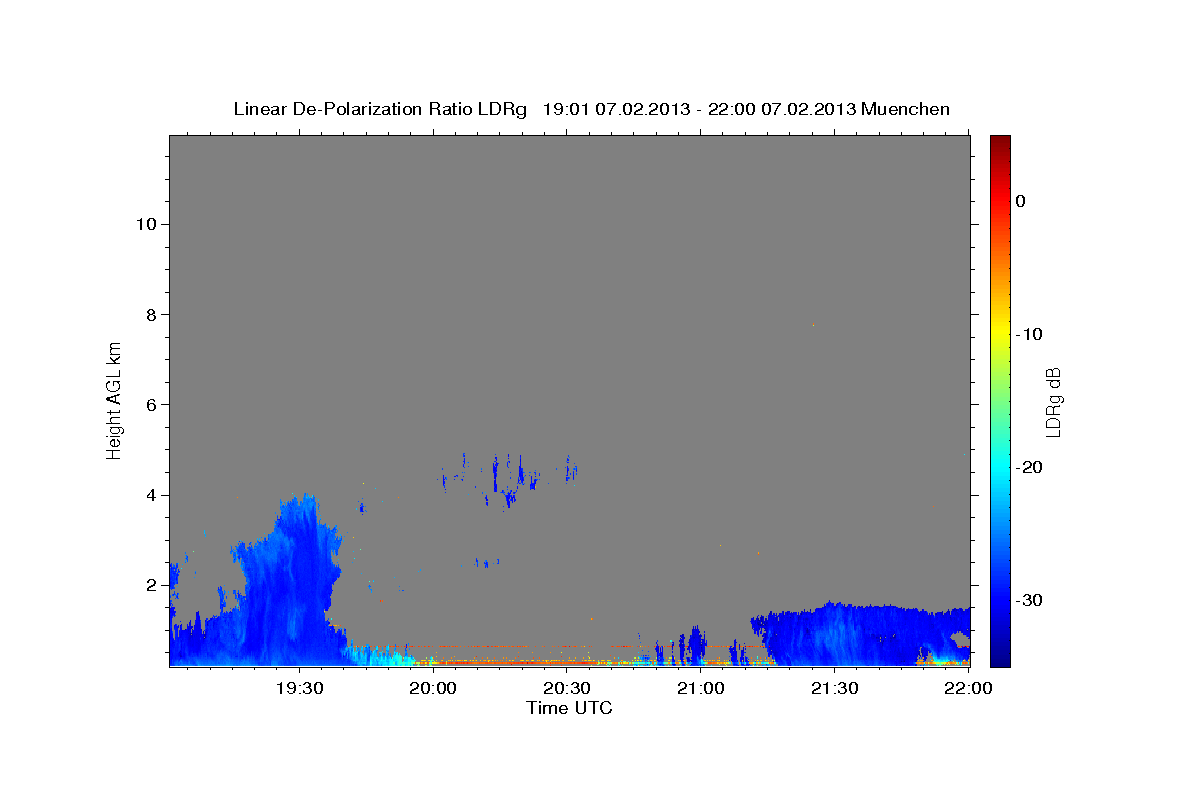This screenshot has width=1200, height=800.
Task: Click the colorbar value '0'
Action: coord(1021,201)
